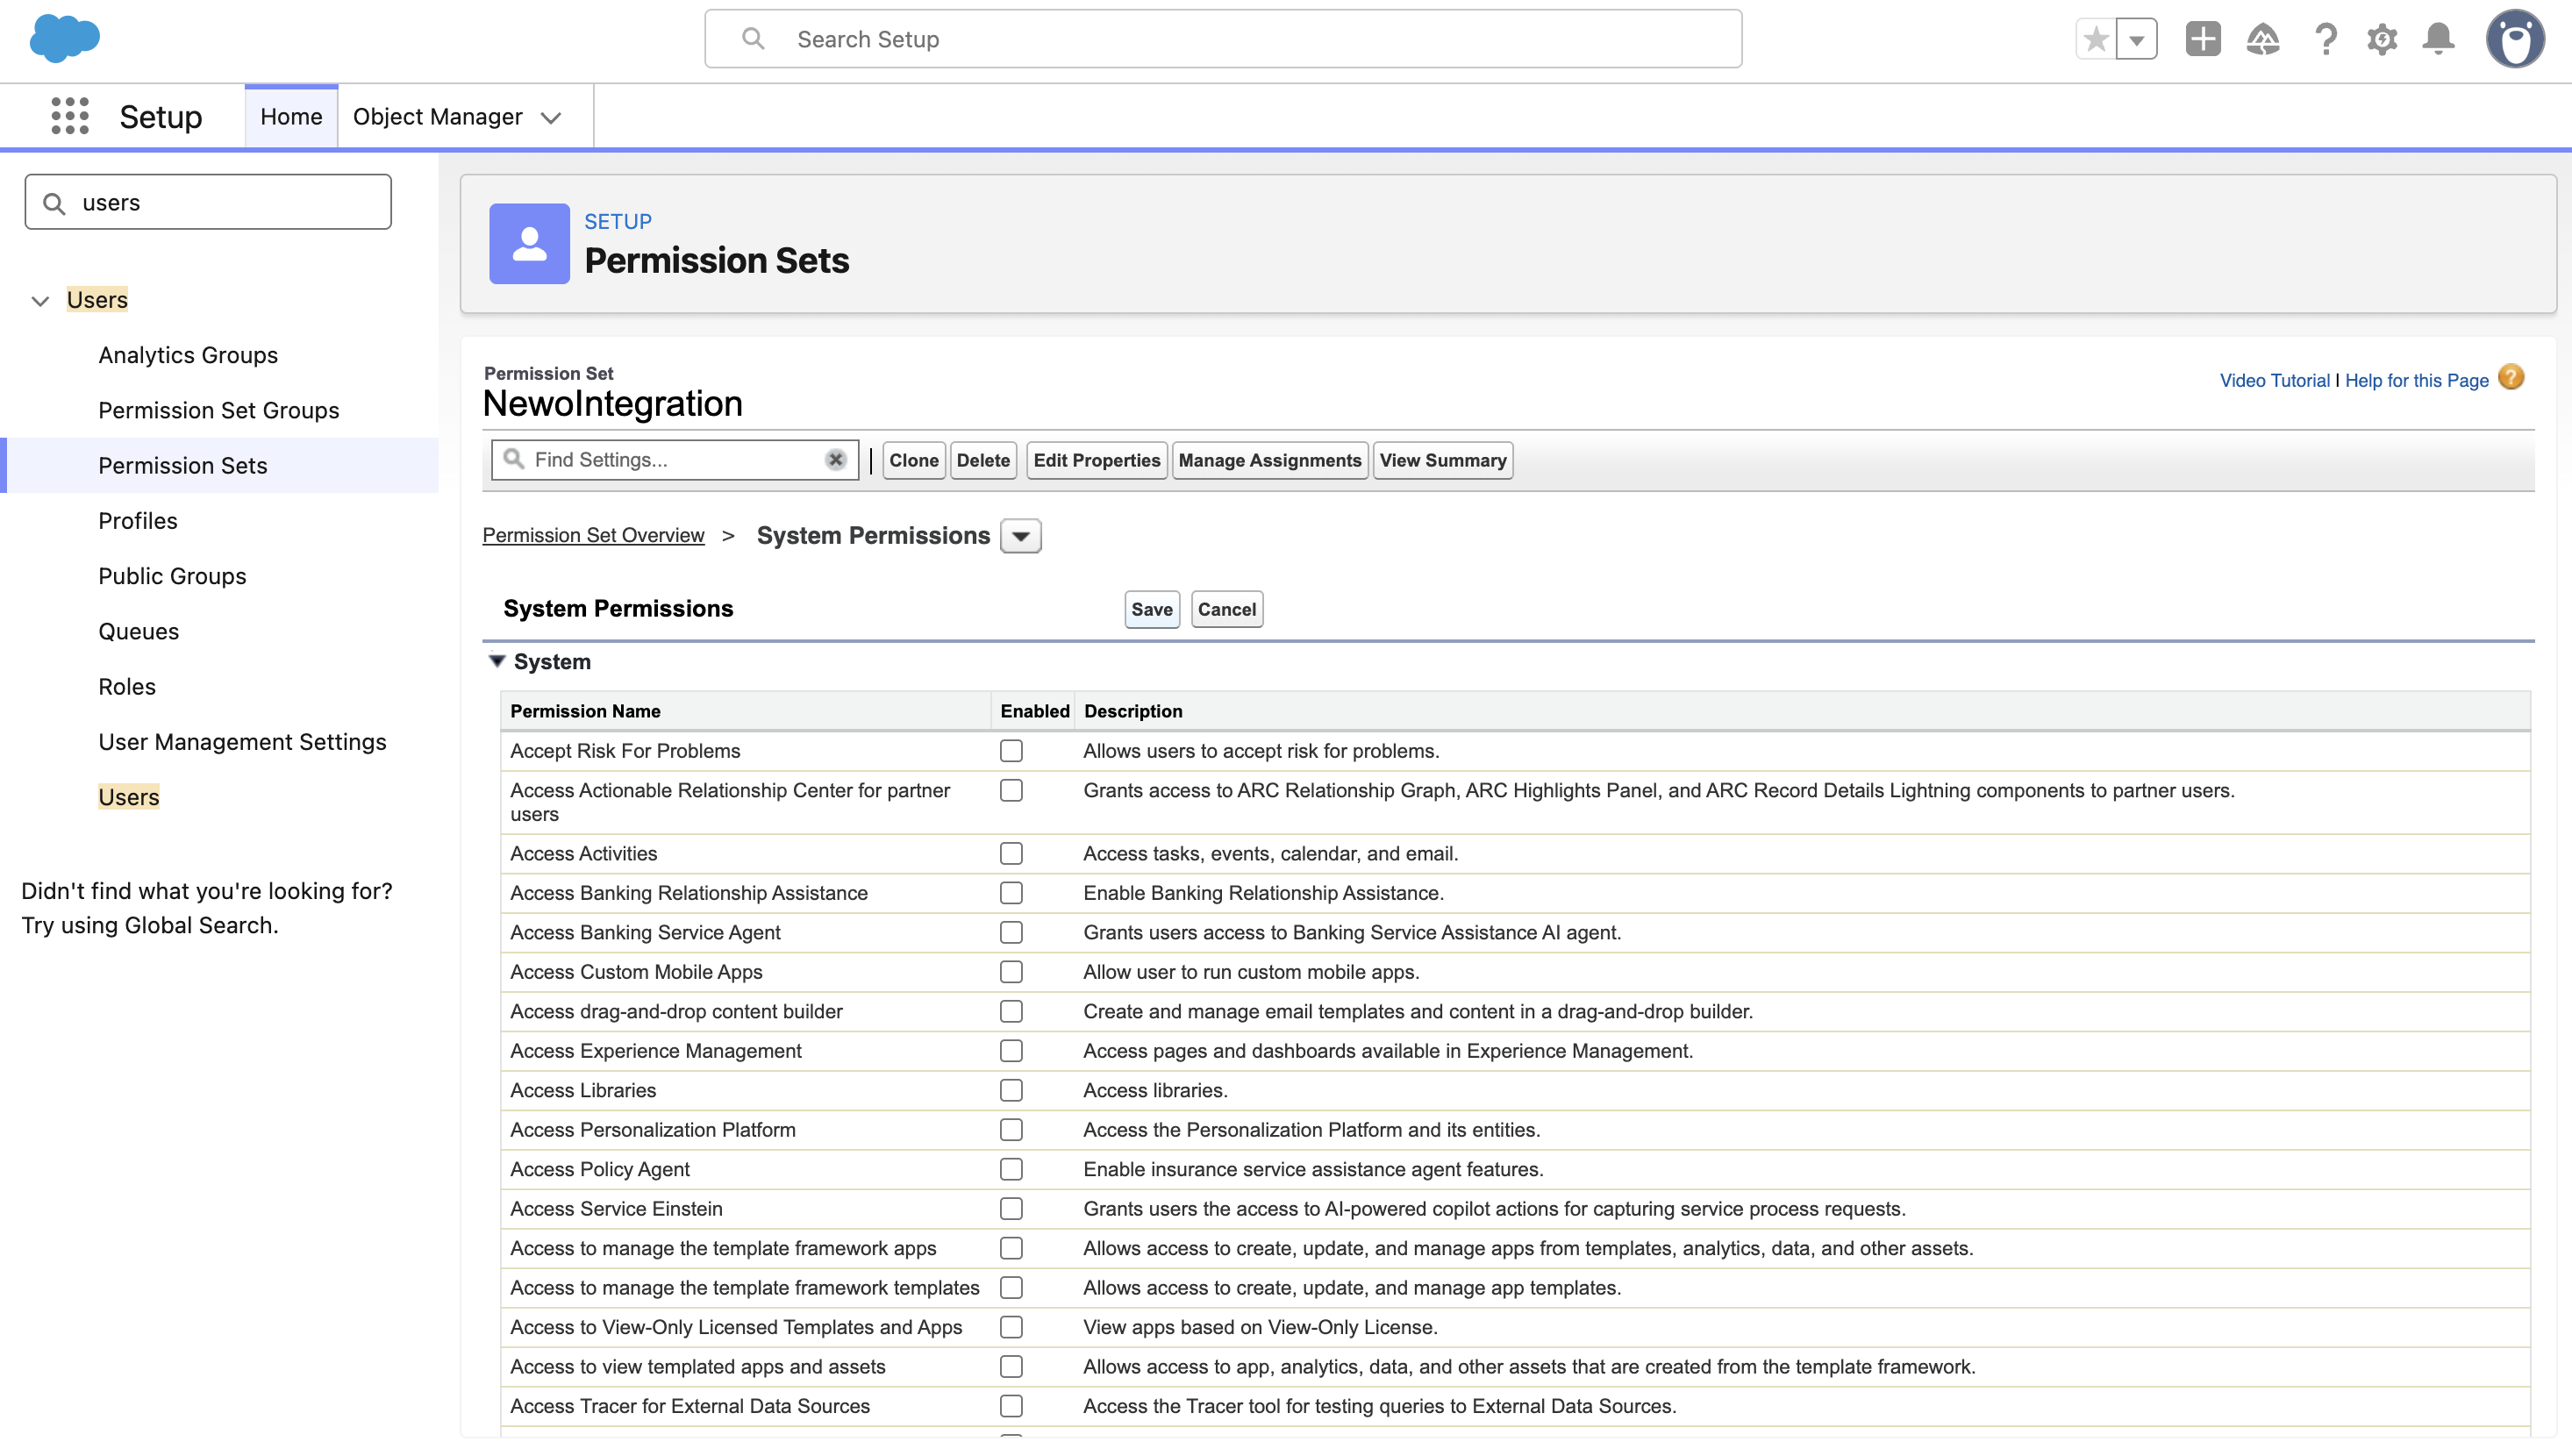Click the Permission Sets header user icon
Screen dimensions: 2572x1456
pos(529,244)
